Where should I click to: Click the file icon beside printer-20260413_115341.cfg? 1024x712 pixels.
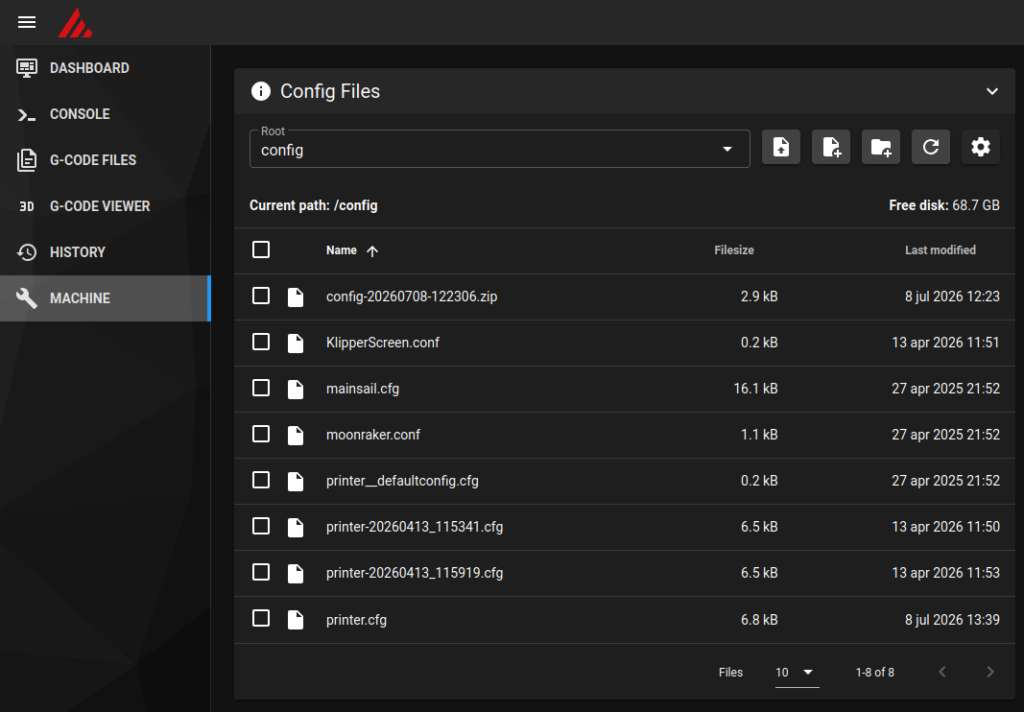click(x=296, y=527)
